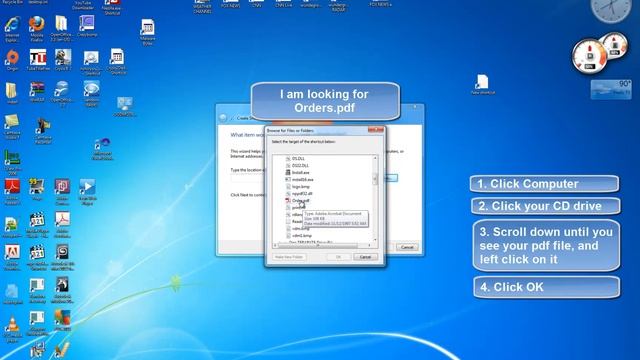The image size is (640, 360).
Task: Click the Make New Folder button
Action: coord(289,257)
